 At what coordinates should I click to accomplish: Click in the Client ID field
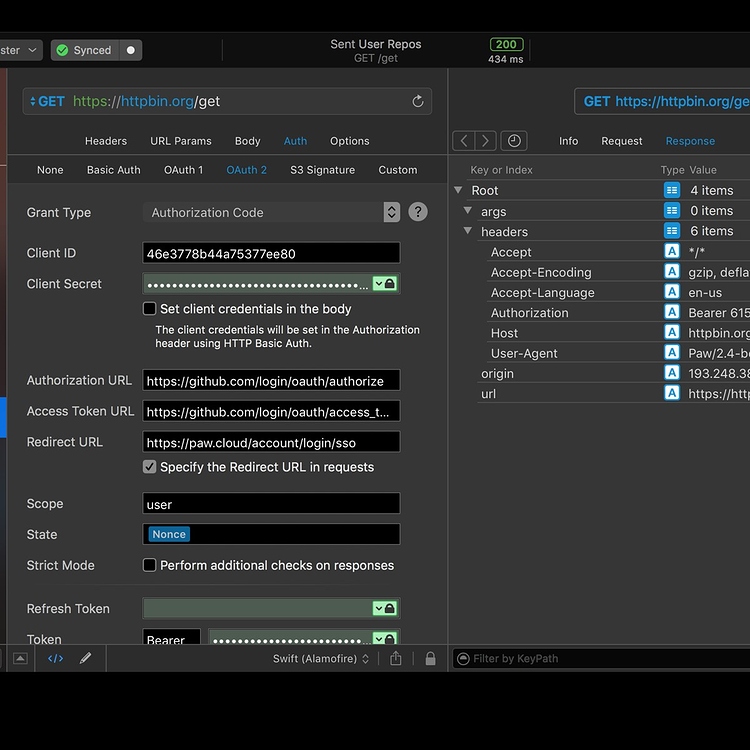pos(271,253)
